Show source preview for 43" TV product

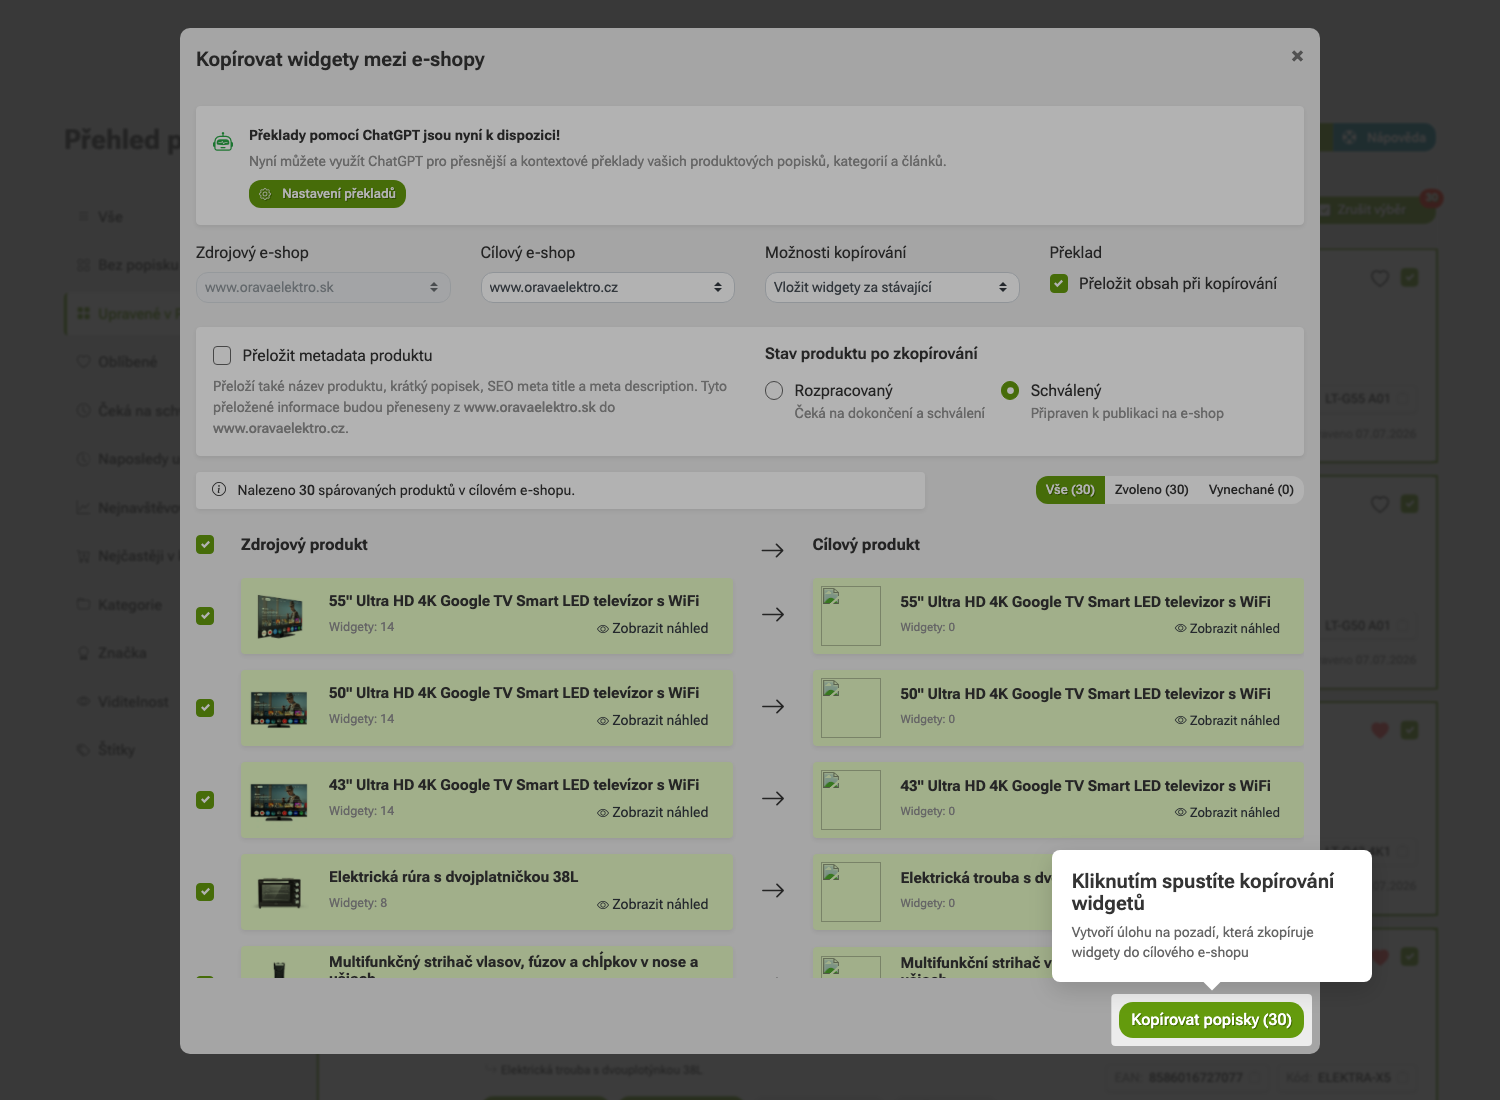click(653, 812)
